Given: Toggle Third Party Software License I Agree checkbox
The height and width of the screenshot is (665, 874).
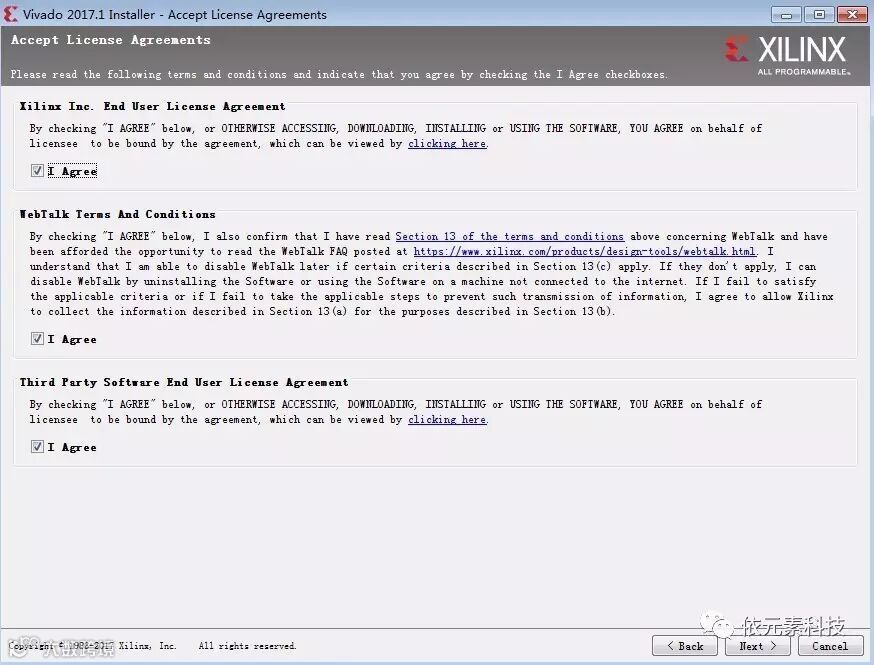Looking at the screenshot, I should (x=37, y=446).
